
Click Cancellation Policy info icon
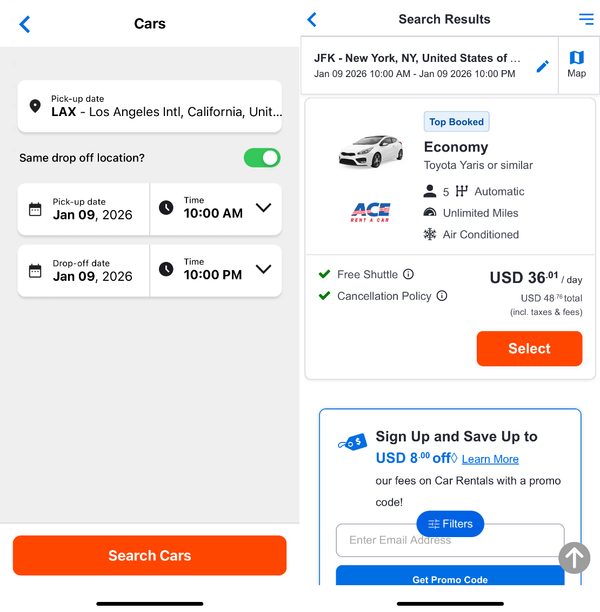click(x=442, y=296)
